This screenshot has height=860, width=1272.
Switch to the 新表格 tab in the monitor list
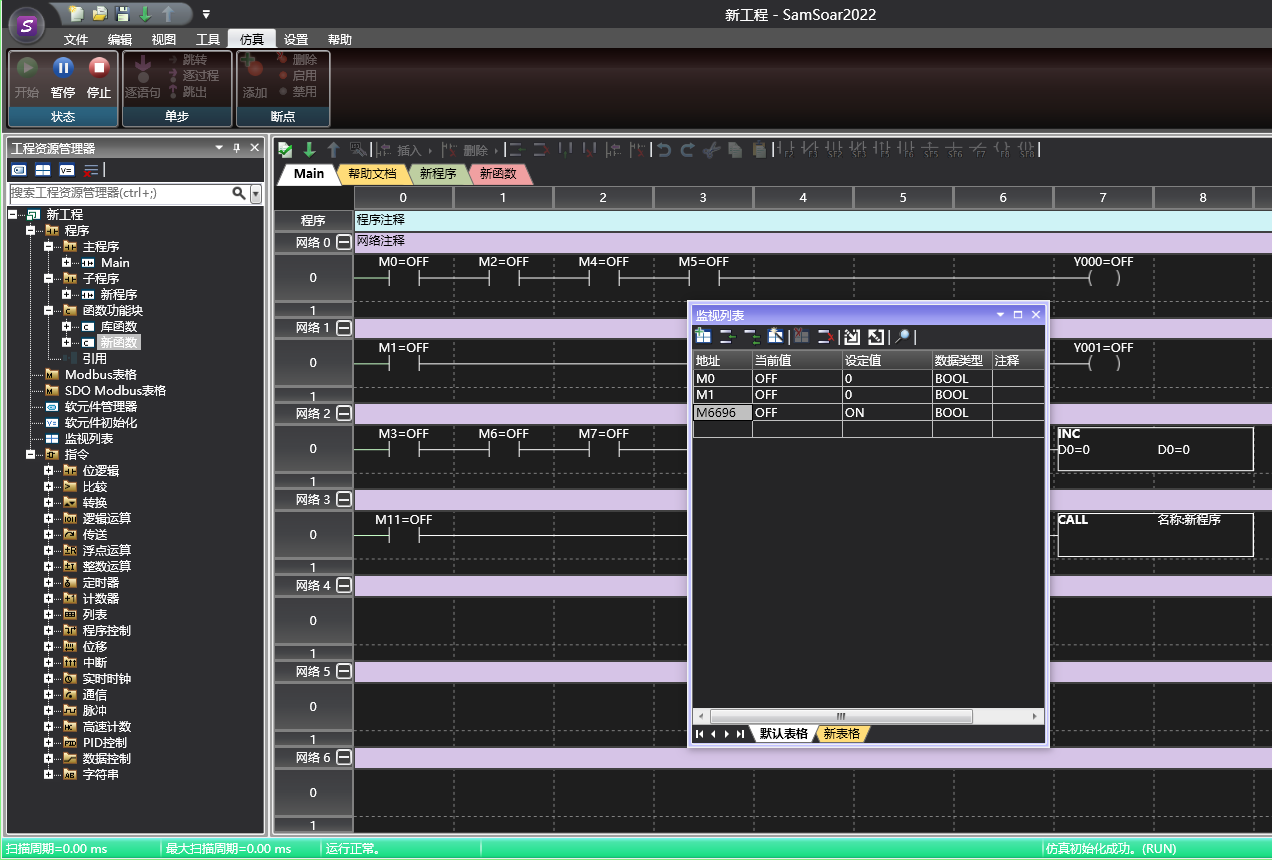[x=841, y=733]
